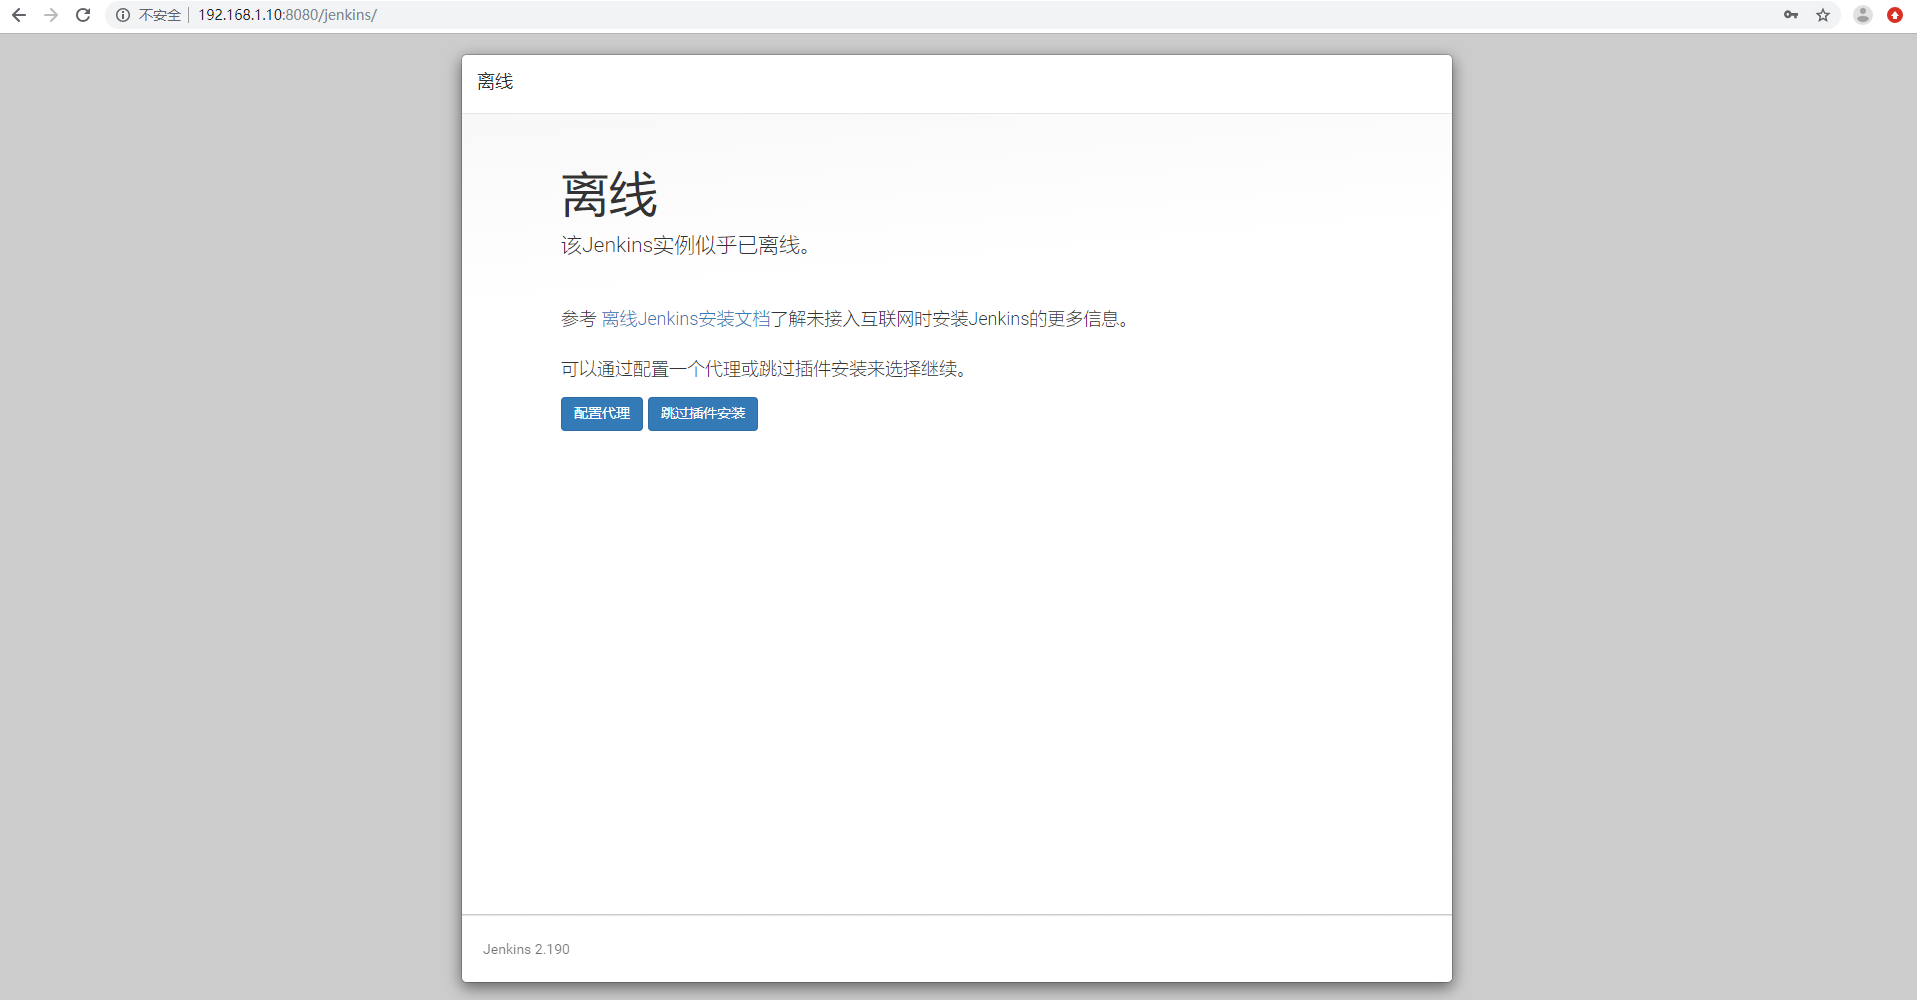Click the 配置代理 button
This screenshot has height=1000, width=1917.
point(601,413)
